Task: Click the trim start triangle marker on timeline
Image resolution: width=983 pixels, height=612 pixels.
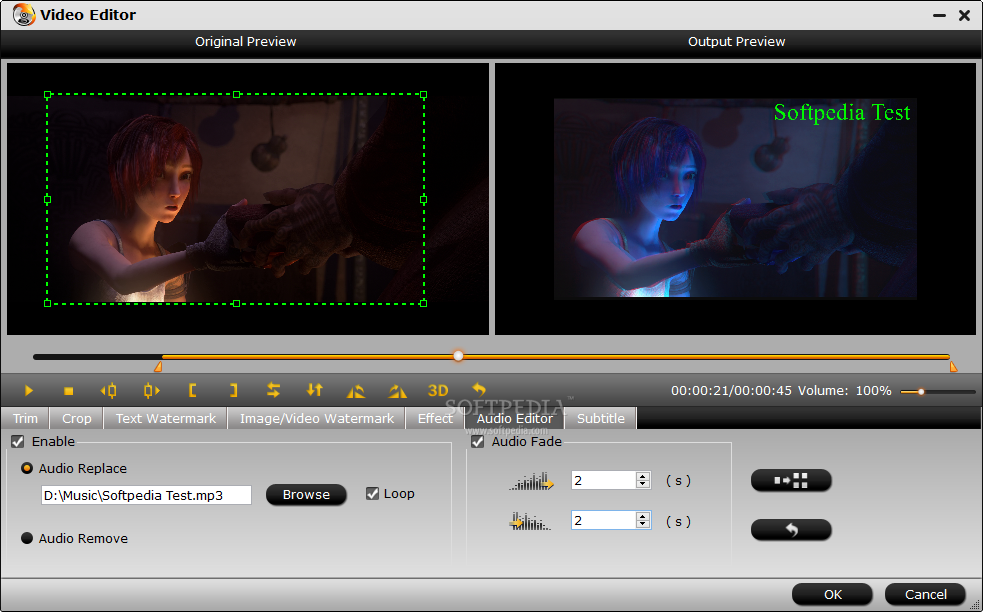Action: click(x=159, y=366)
